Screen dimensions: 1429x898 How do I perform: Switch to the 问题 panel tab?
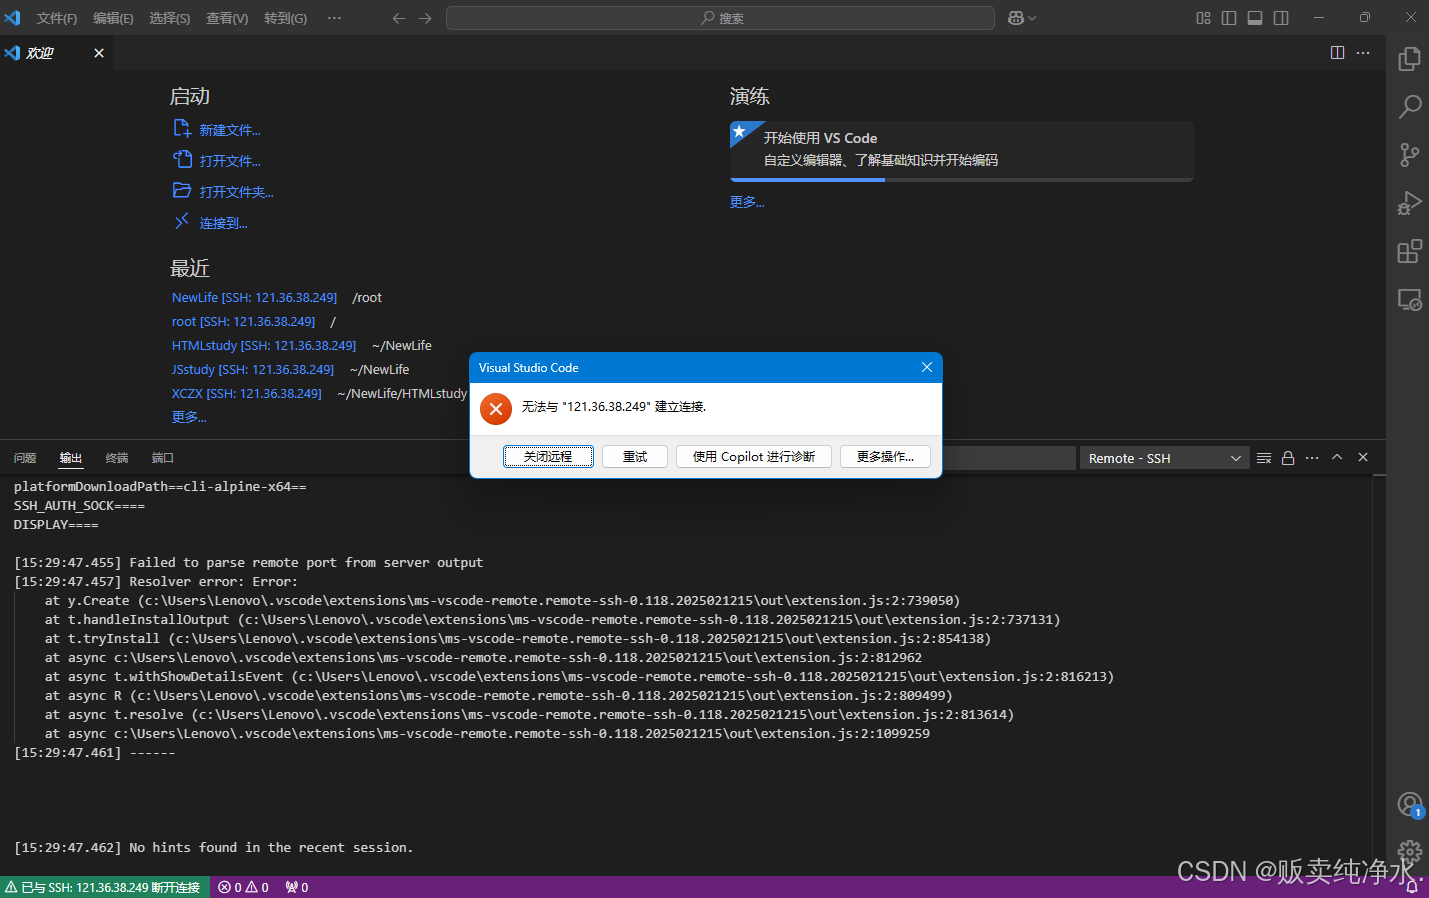click(25, 458)
